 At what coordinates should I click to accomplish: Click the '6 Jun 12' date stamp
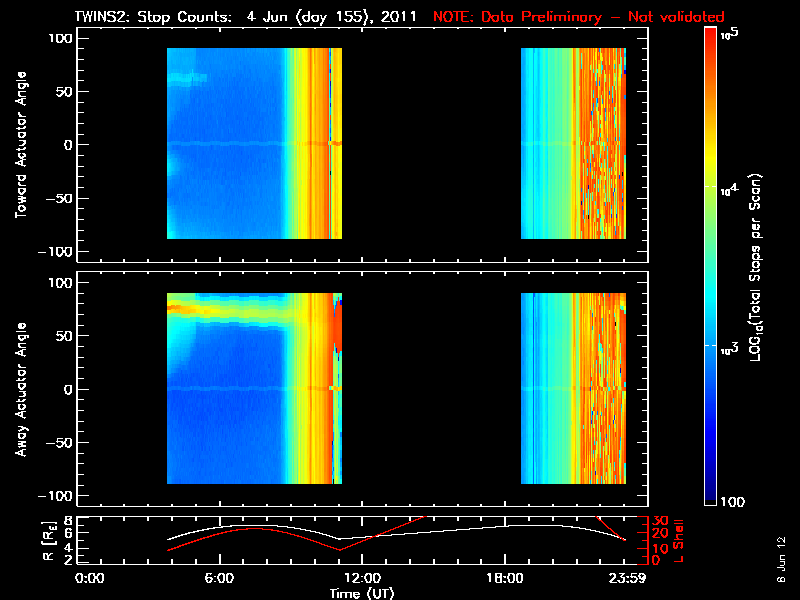[x=782, y=559]
